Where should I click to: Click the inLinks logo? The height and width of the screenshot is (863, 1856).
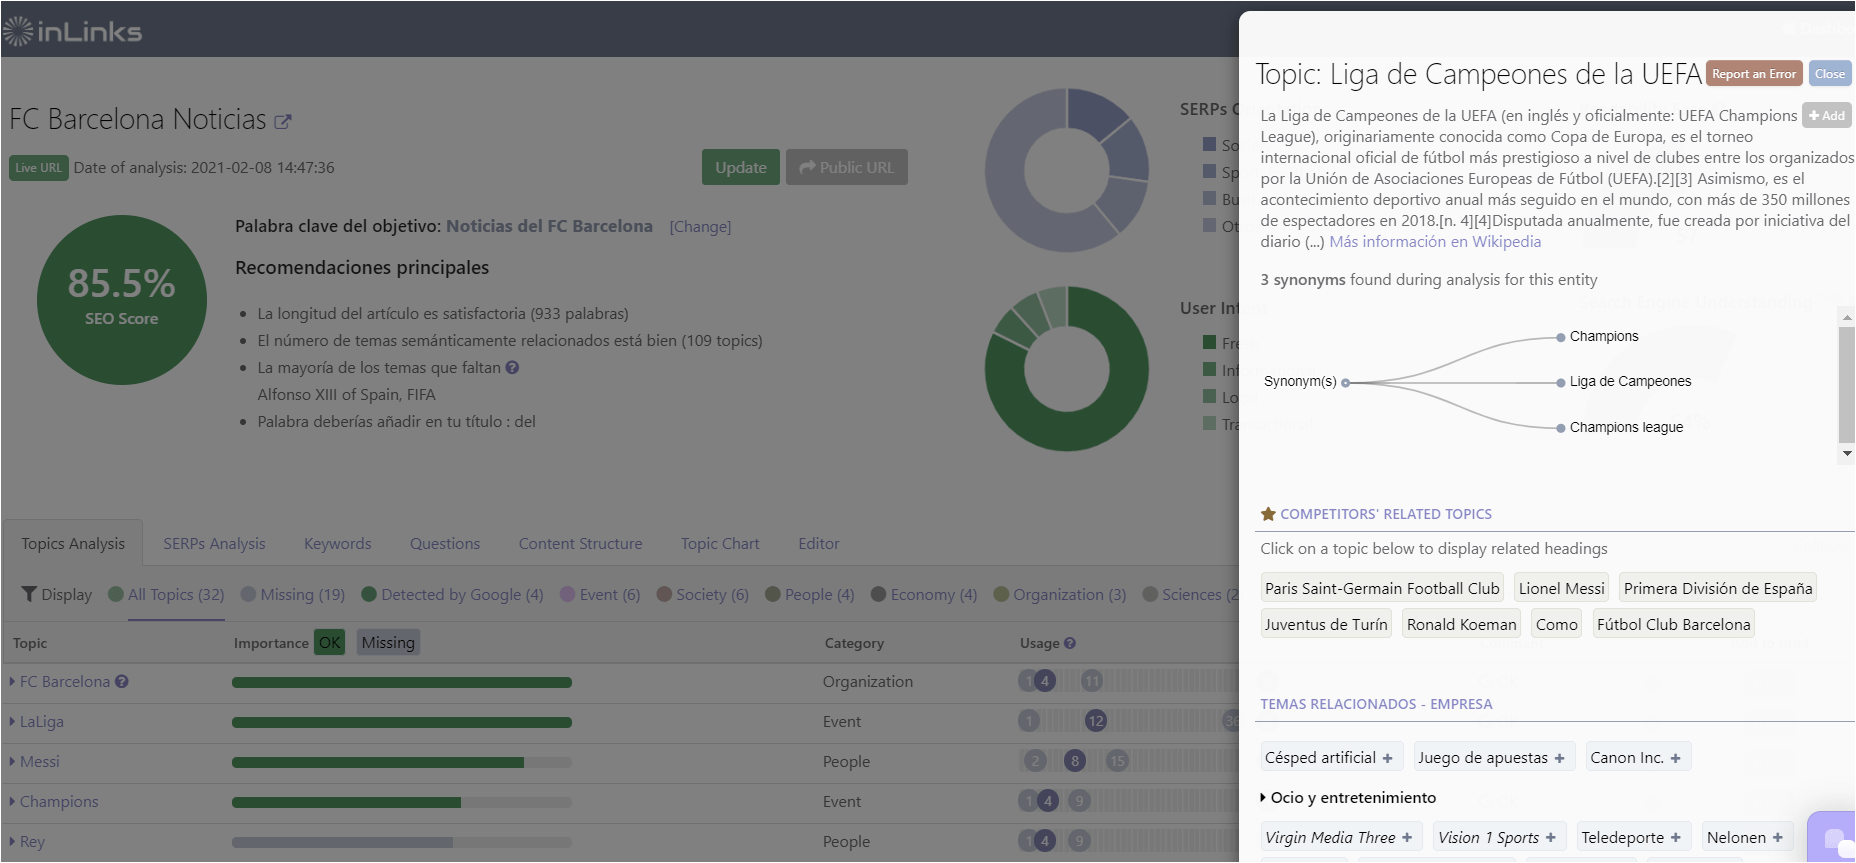point(72,32)
